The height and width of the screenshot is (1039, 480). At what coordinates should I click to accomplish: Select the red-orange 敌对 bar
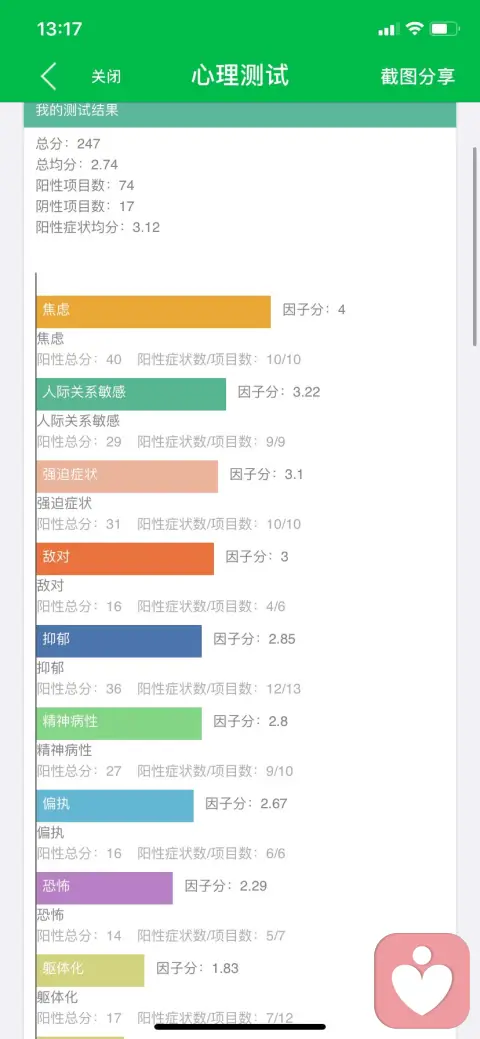coord(125,559)
